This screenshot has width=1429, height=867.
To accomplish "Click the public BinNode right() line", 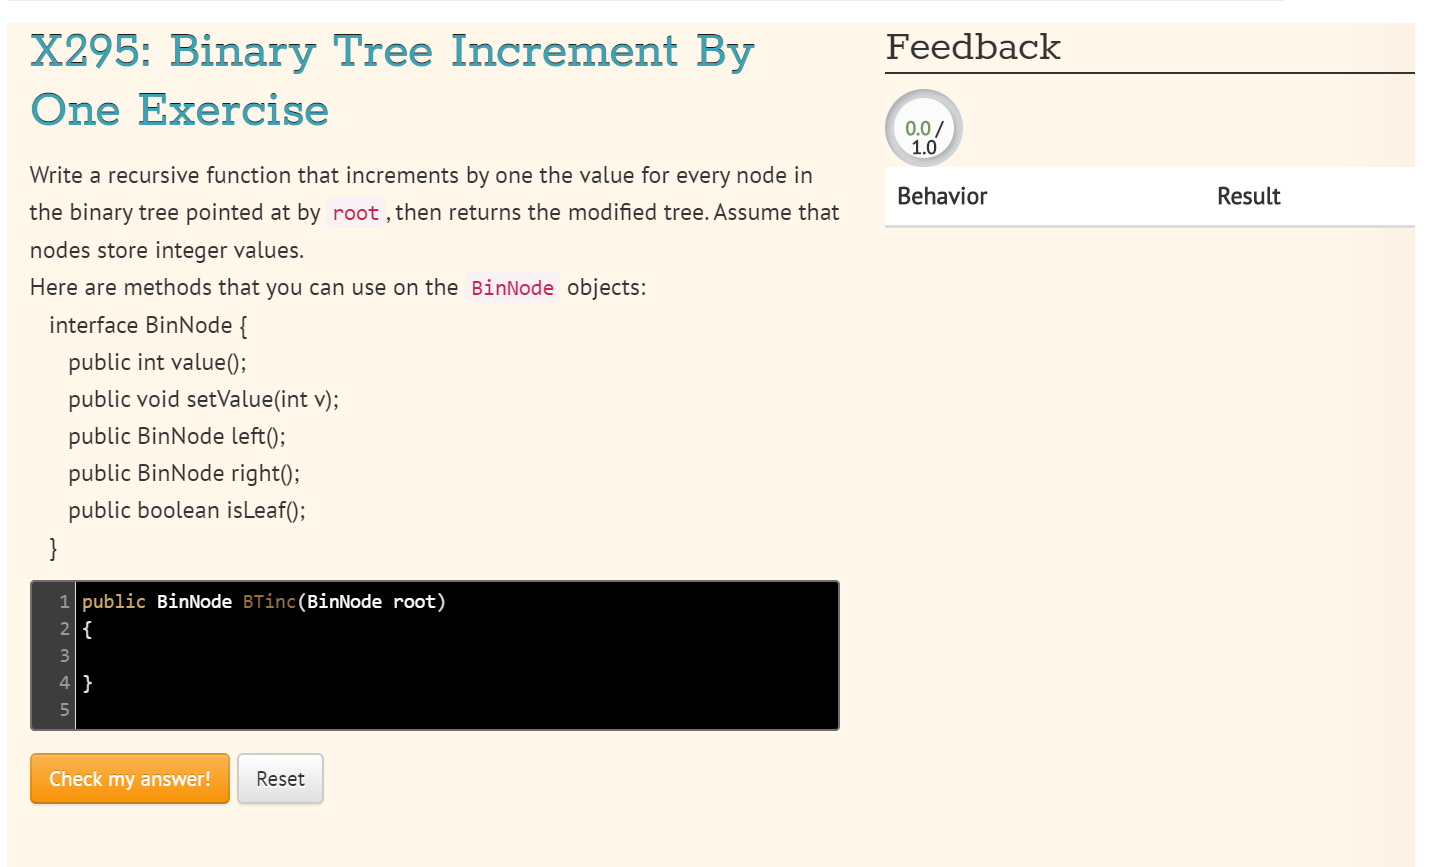I will coord(184,473).
